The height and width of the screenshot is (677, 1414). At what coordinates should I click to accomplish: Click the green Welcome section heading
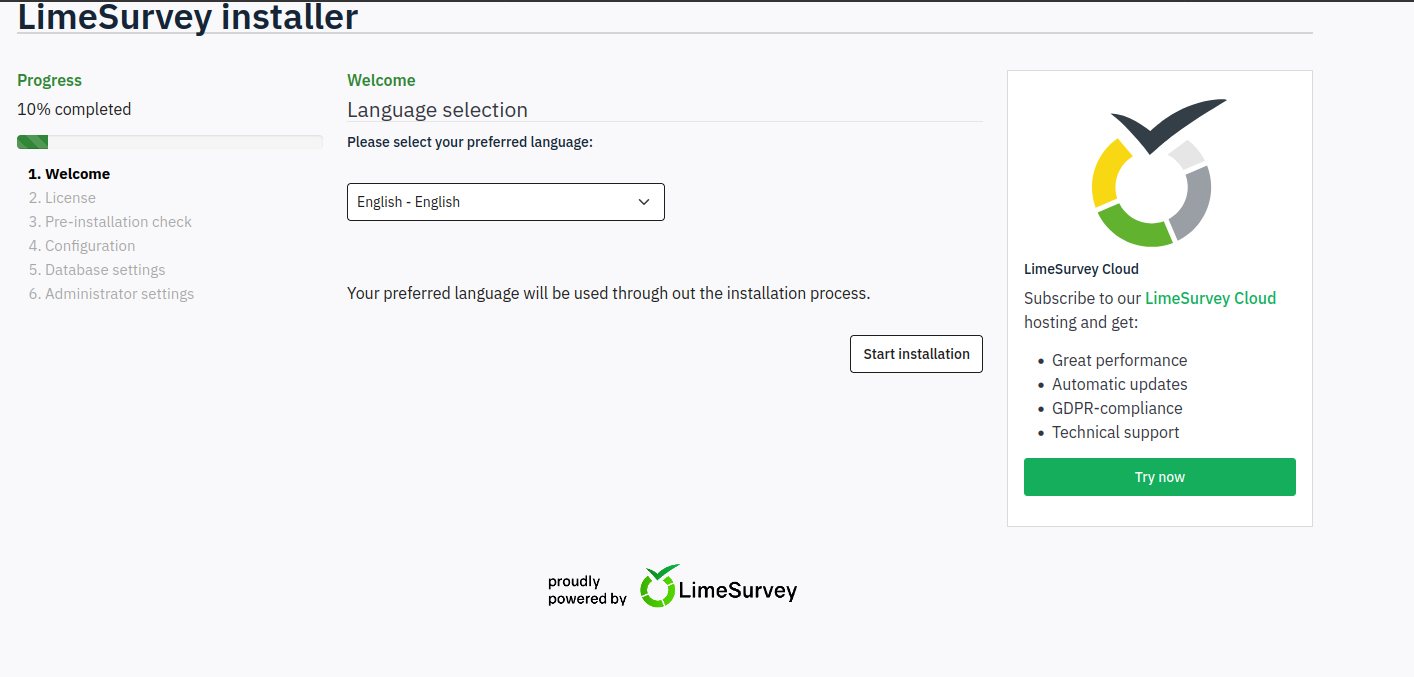(381, 80)
